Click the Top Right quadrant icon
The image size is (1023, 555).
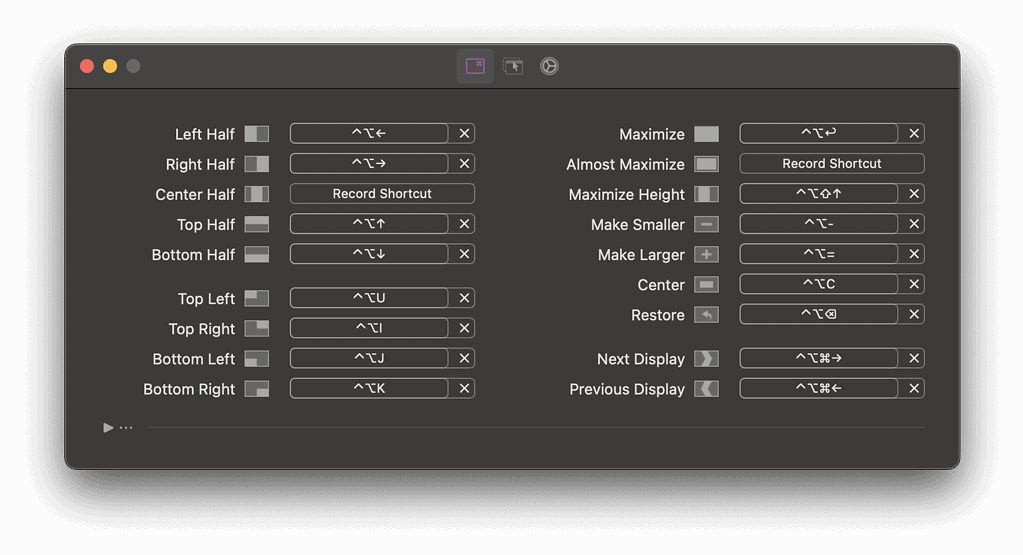click(257, 329)
